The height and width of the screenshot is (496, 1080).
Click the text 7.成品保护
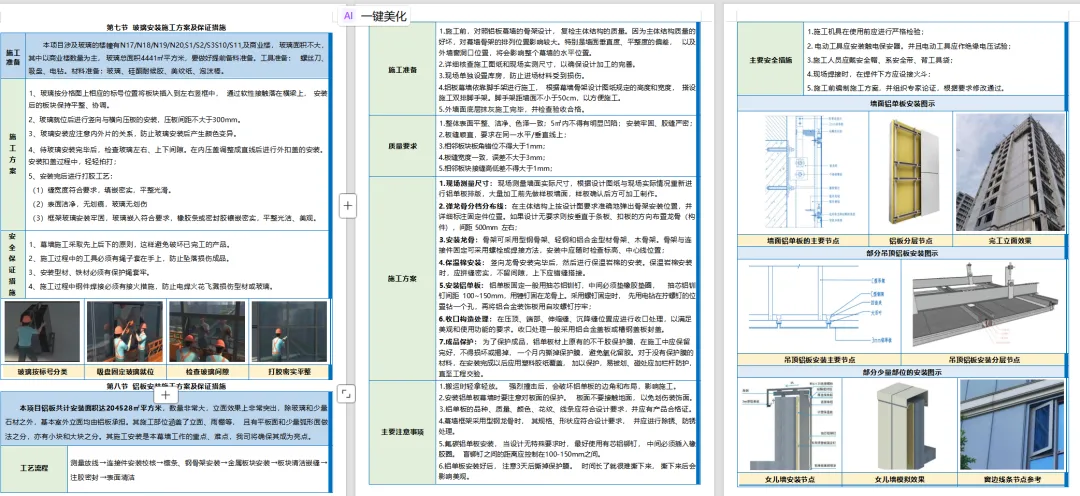tap(459, 341)
